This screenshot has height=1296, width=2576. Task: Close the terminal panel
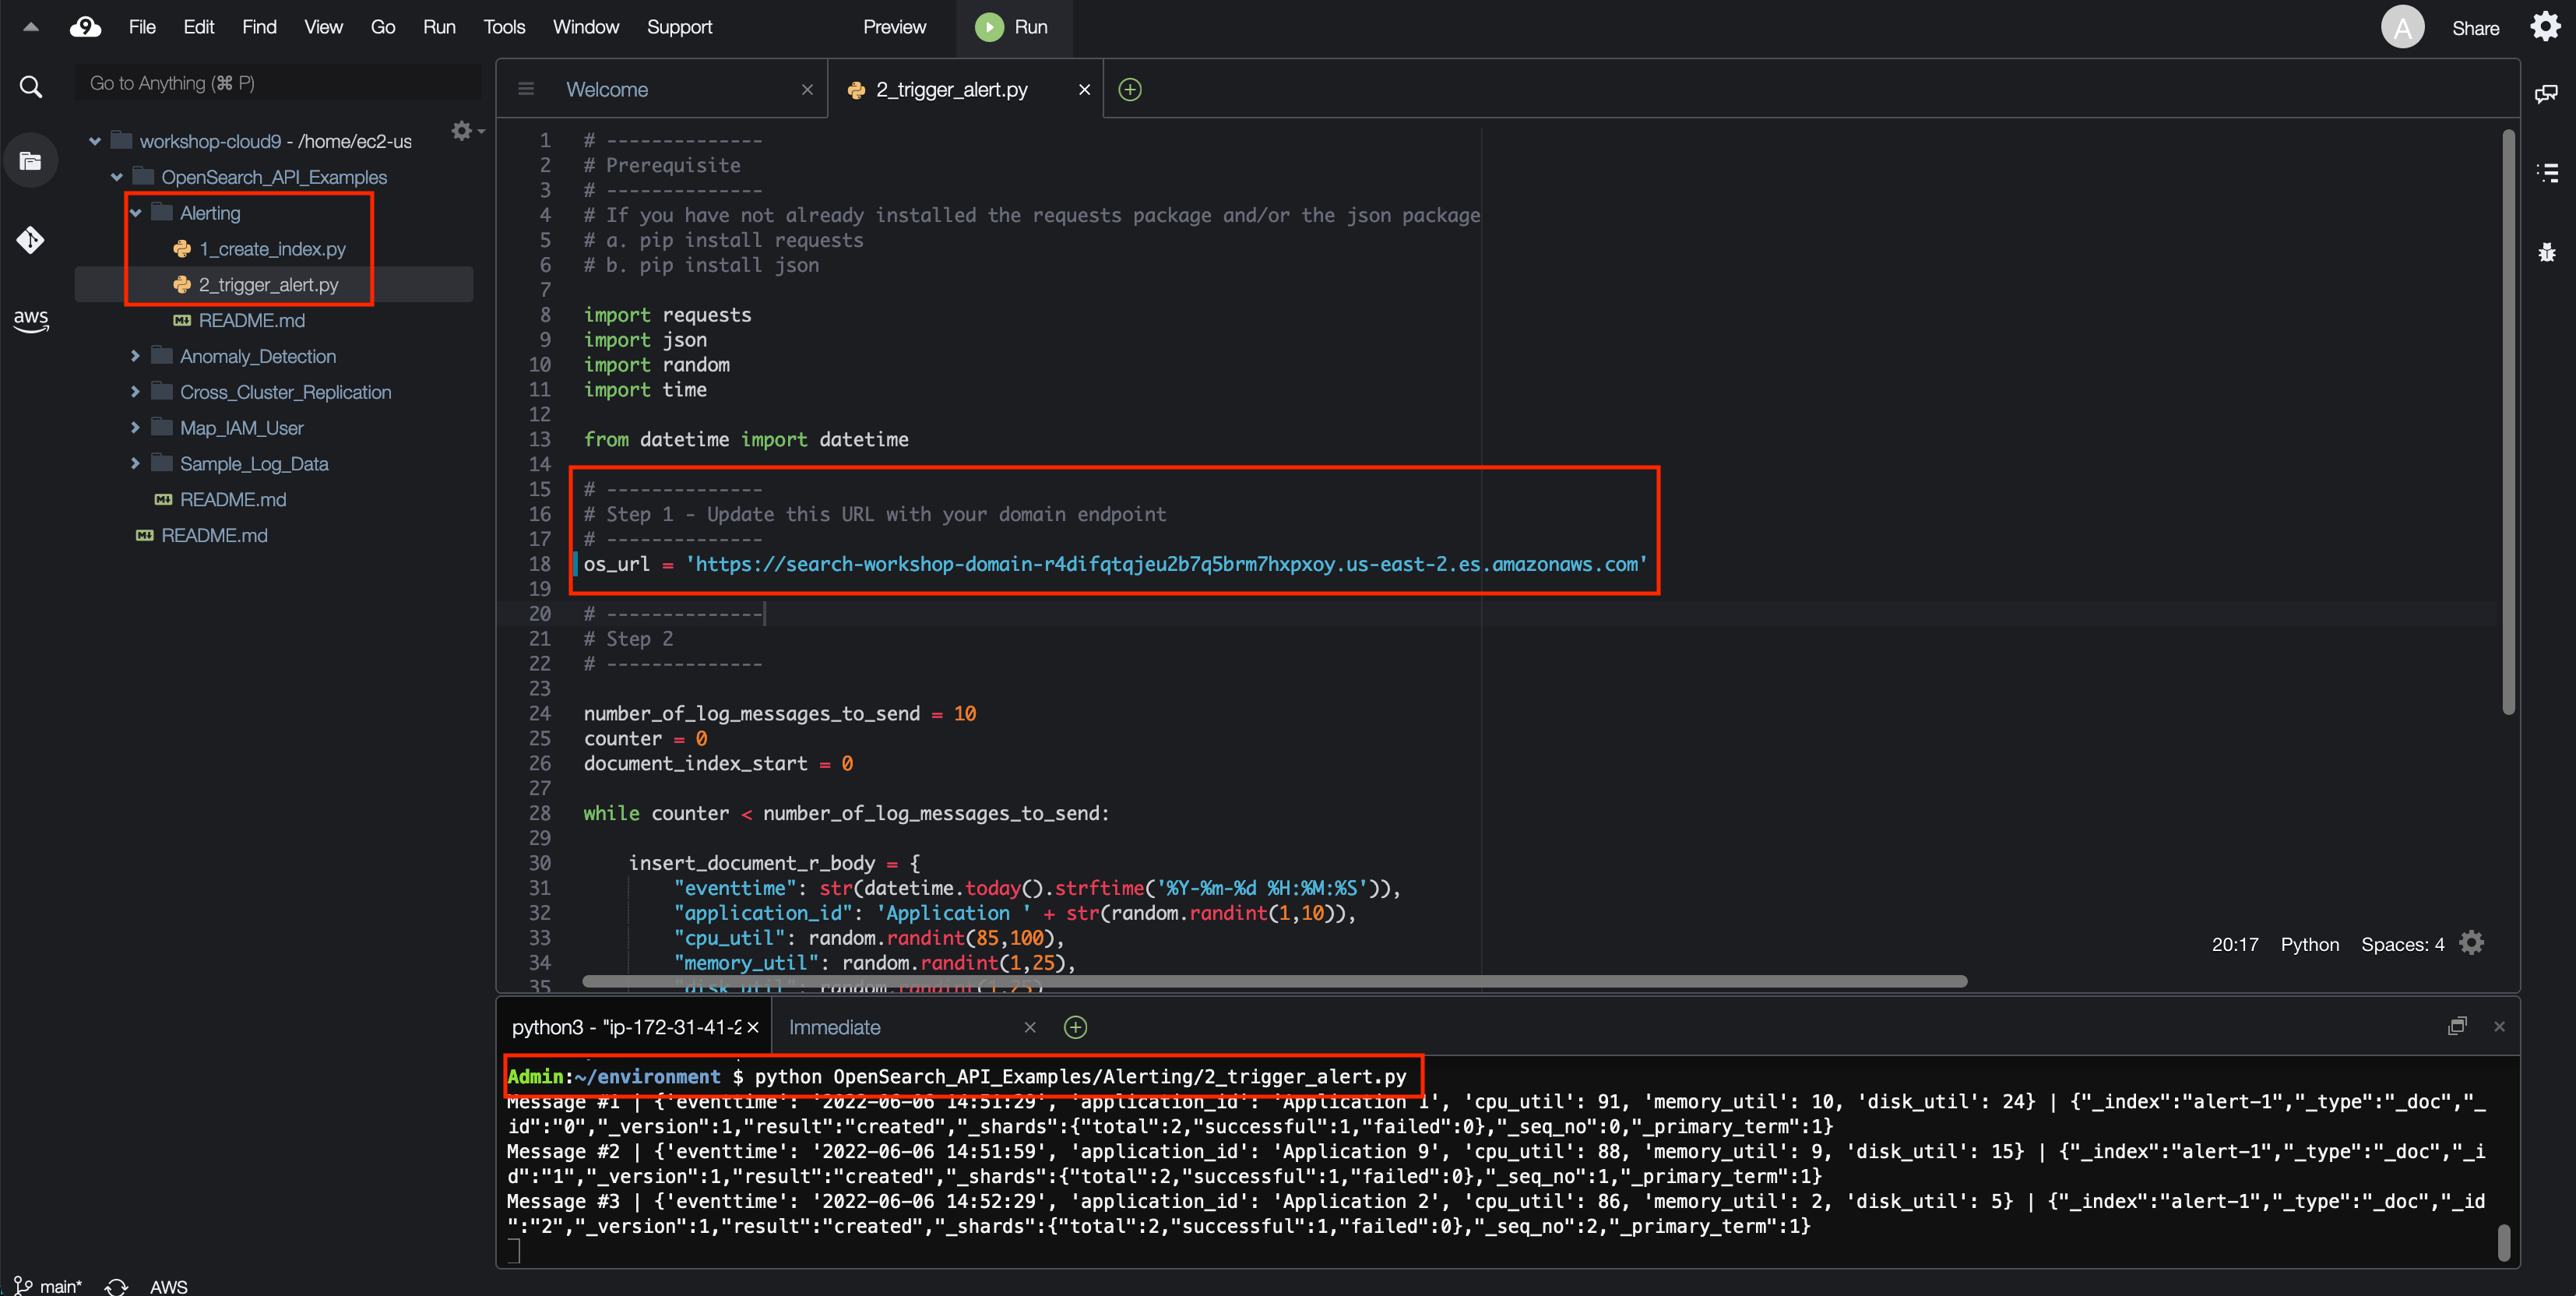[x=2499, y=1026]
